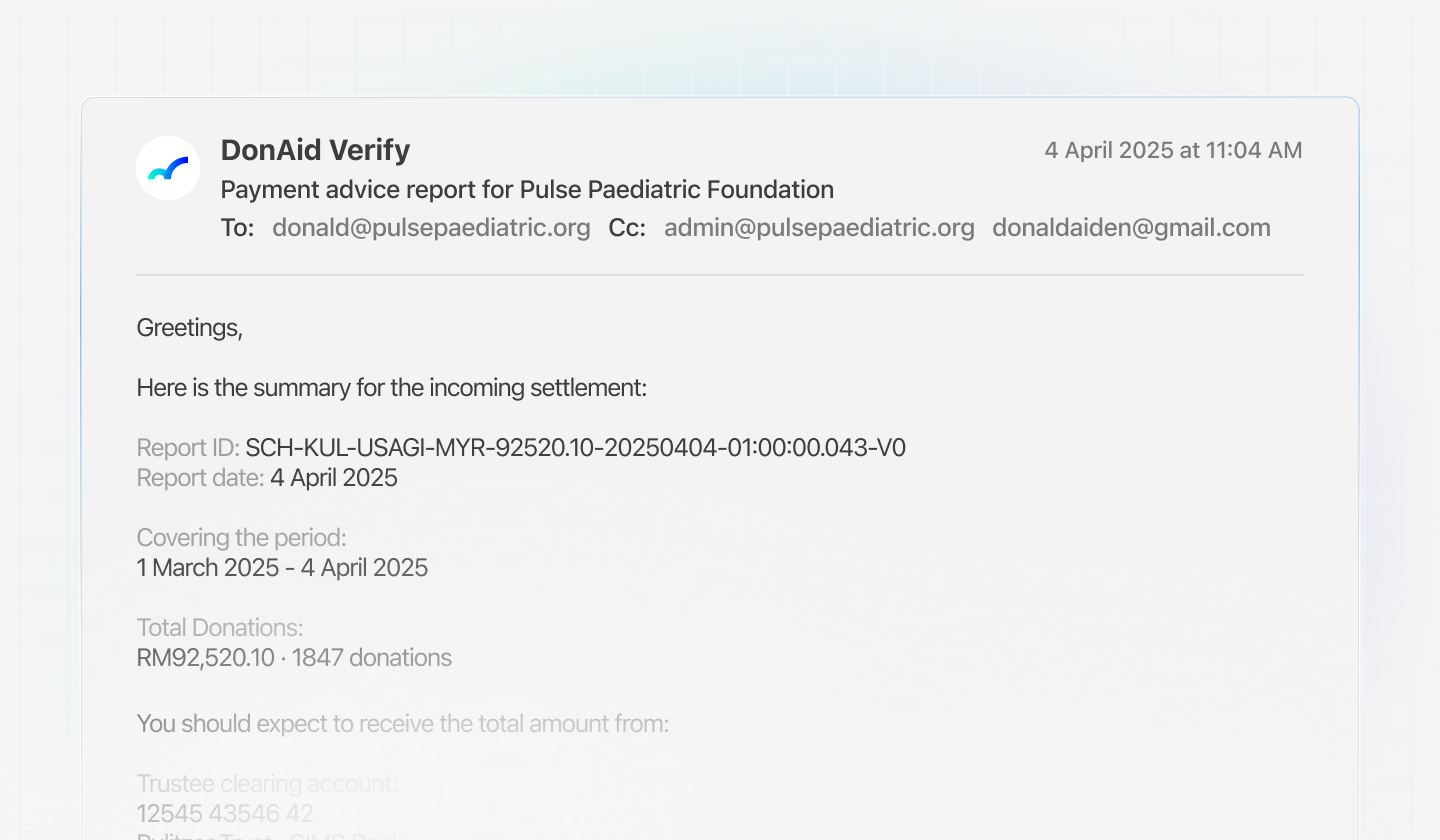The width and height of the screenshot is (1440, 840).
Task: Click the Report ID value SCH-KUL-USAGI-MYR
Action: pyautogui.click(x=575, y=448)
